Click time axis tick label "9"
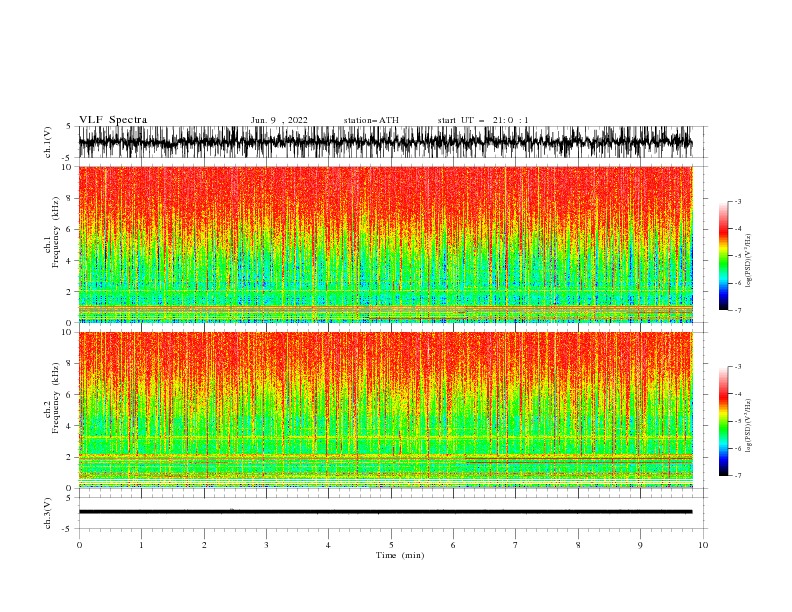The image size is (792, 612). click(x=640, y=545)
